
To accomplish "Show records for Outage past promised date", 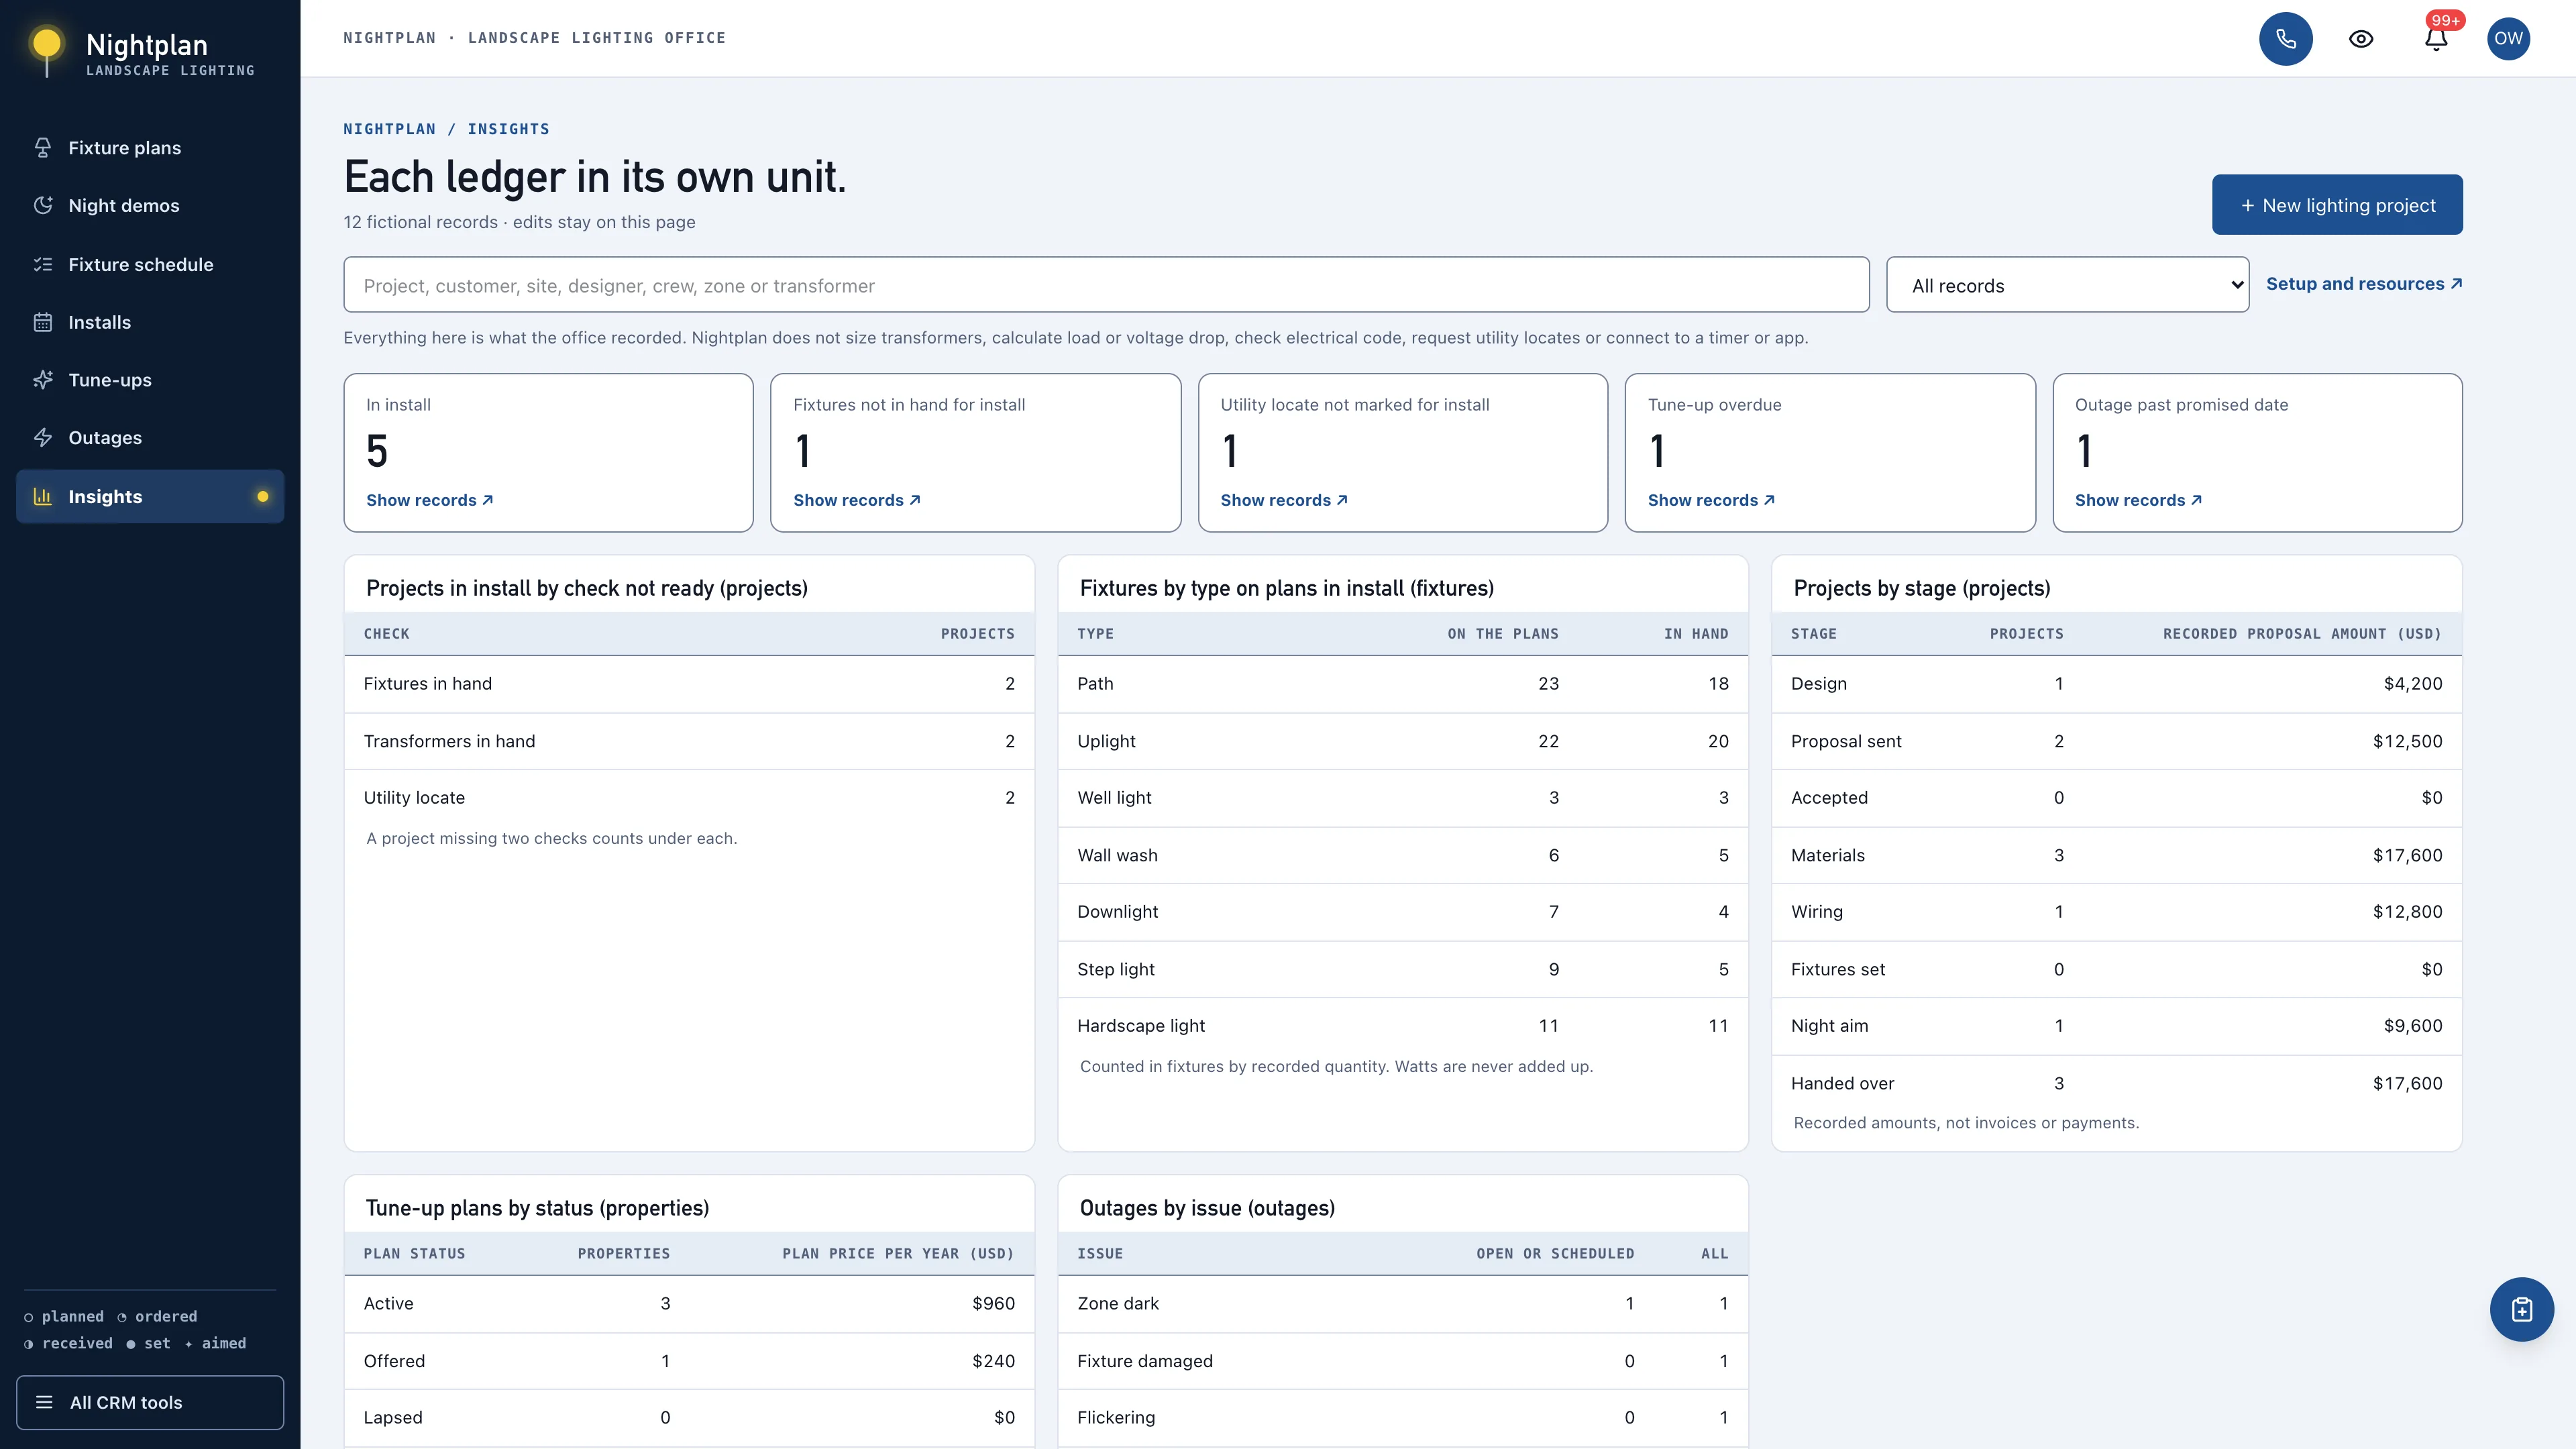I will click(2138, 500).
